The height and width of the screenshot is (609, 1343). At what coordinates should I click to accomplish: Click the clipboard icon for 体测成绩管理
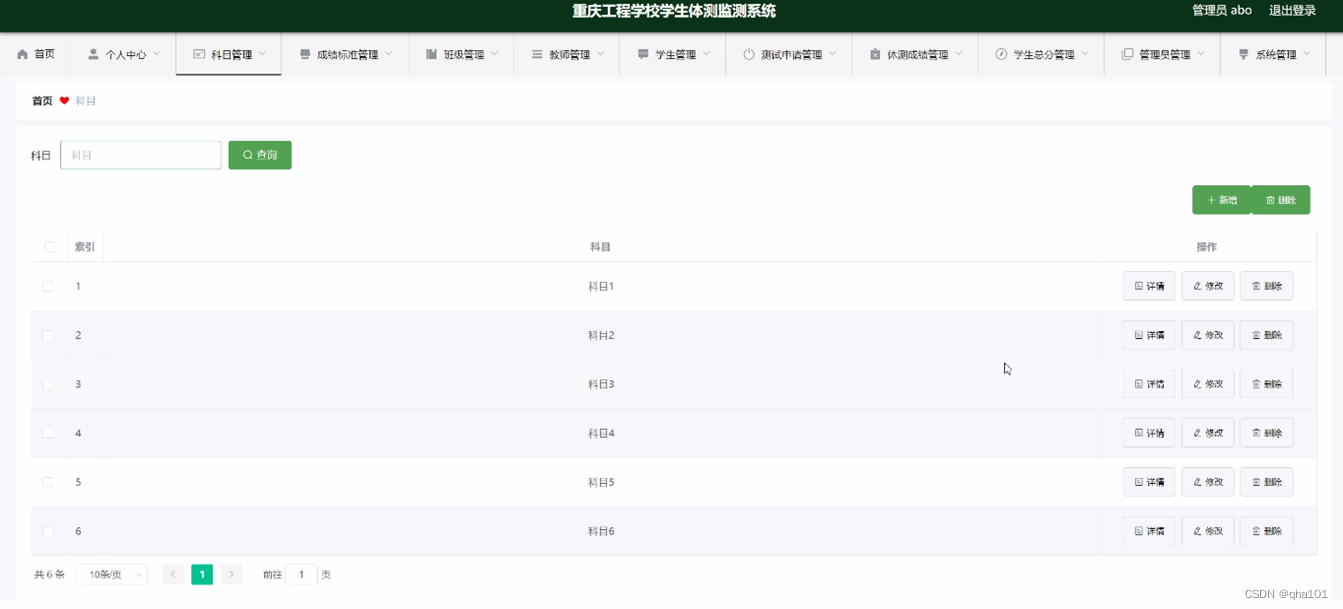pyautogui.click(x=875, y=54)
